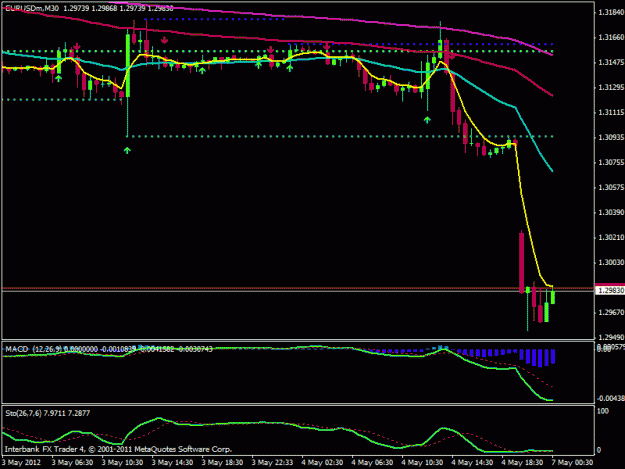Click the 7 May 00:30 time label

[572, 463]
